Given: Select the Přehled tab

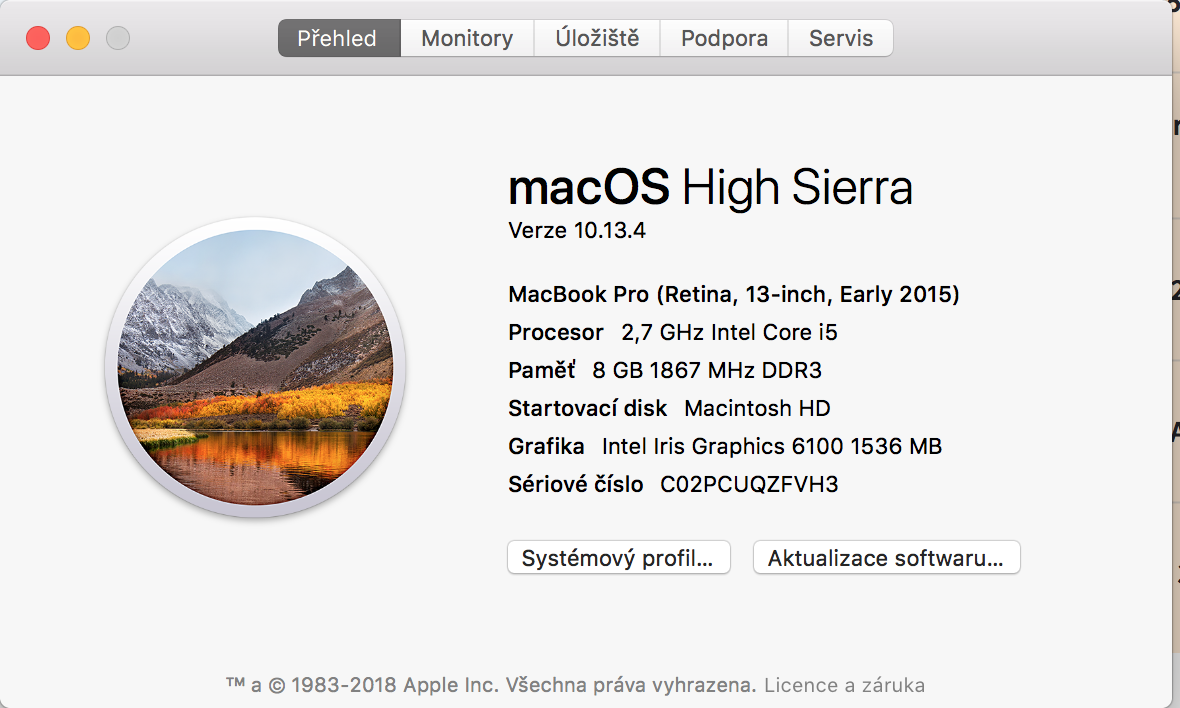Looking at the screenshot, I should click(338, 39).
